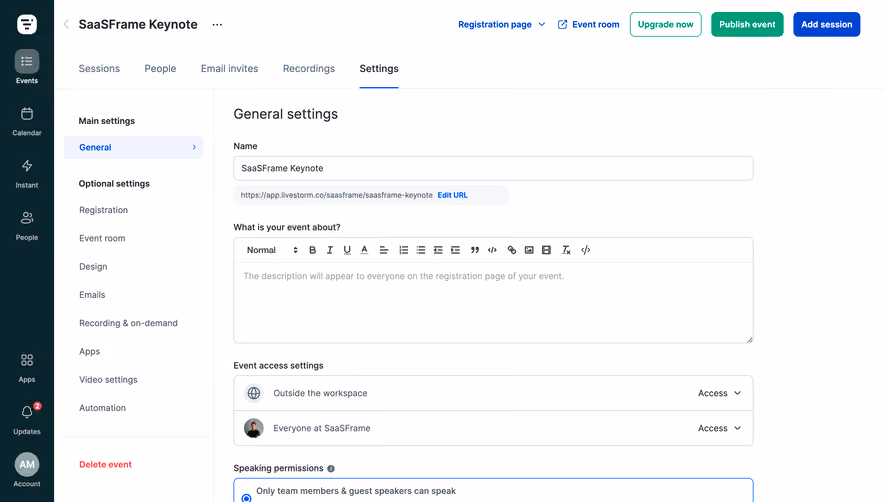Viewport: 885px width, 502px height.
Task: Click the Upgrade now button
Action: (665, 24)
